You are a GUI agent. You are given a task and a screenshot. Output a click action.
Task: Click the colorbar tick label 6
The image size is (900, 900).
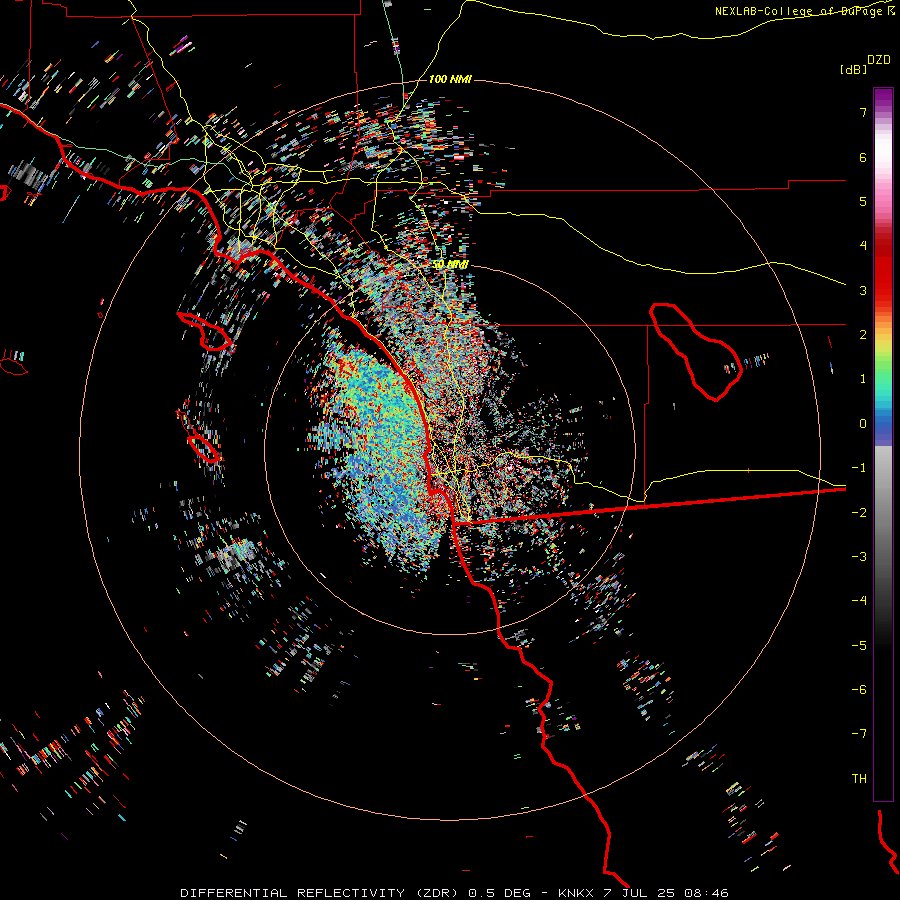click(x=863, y=157)
